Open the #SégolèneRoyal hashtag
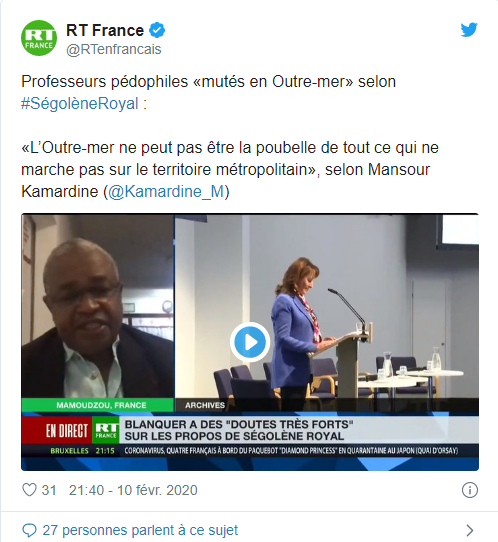Image resolution: width=498 pixels, height=542 pixels. pyautogui.click(x=80, y=103)
